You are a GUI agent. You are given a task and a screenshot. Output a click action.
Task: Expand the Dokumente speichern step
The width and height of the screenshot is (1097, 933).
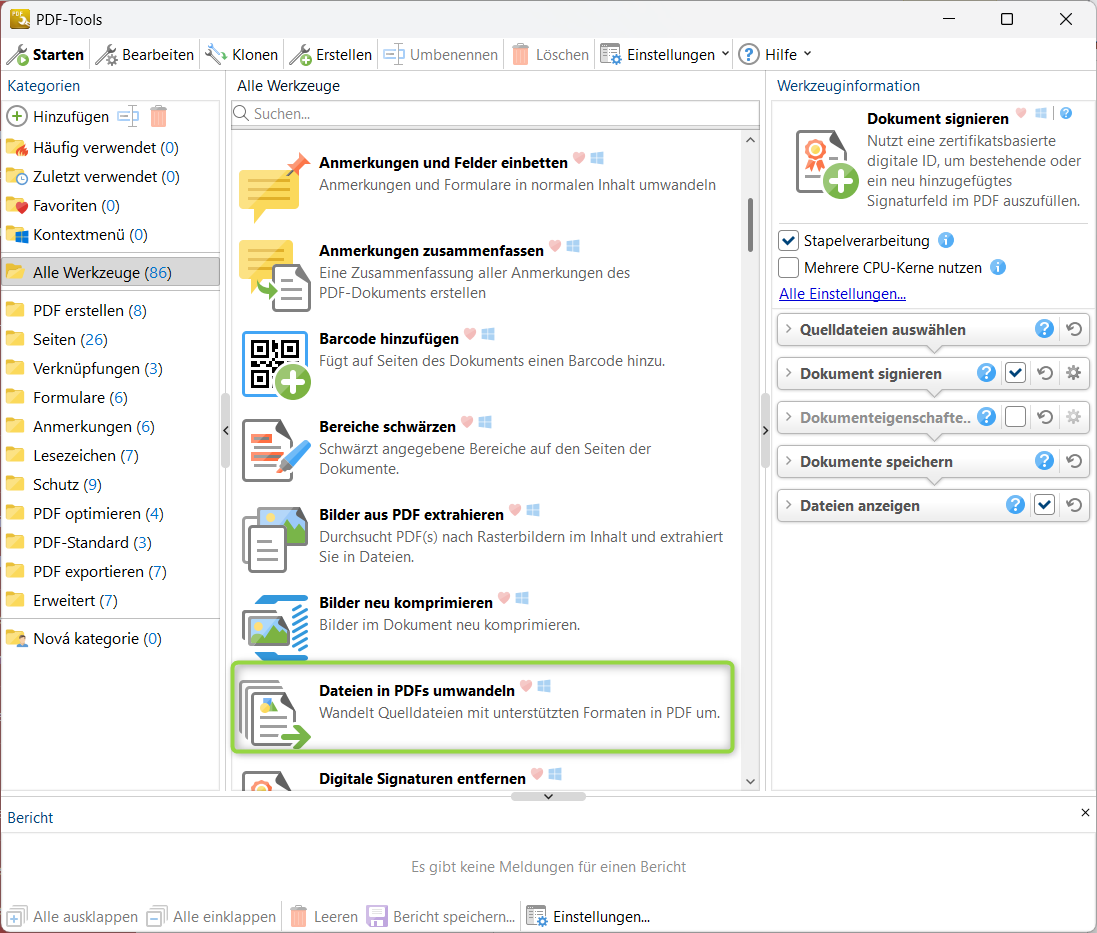click(788, 462)
